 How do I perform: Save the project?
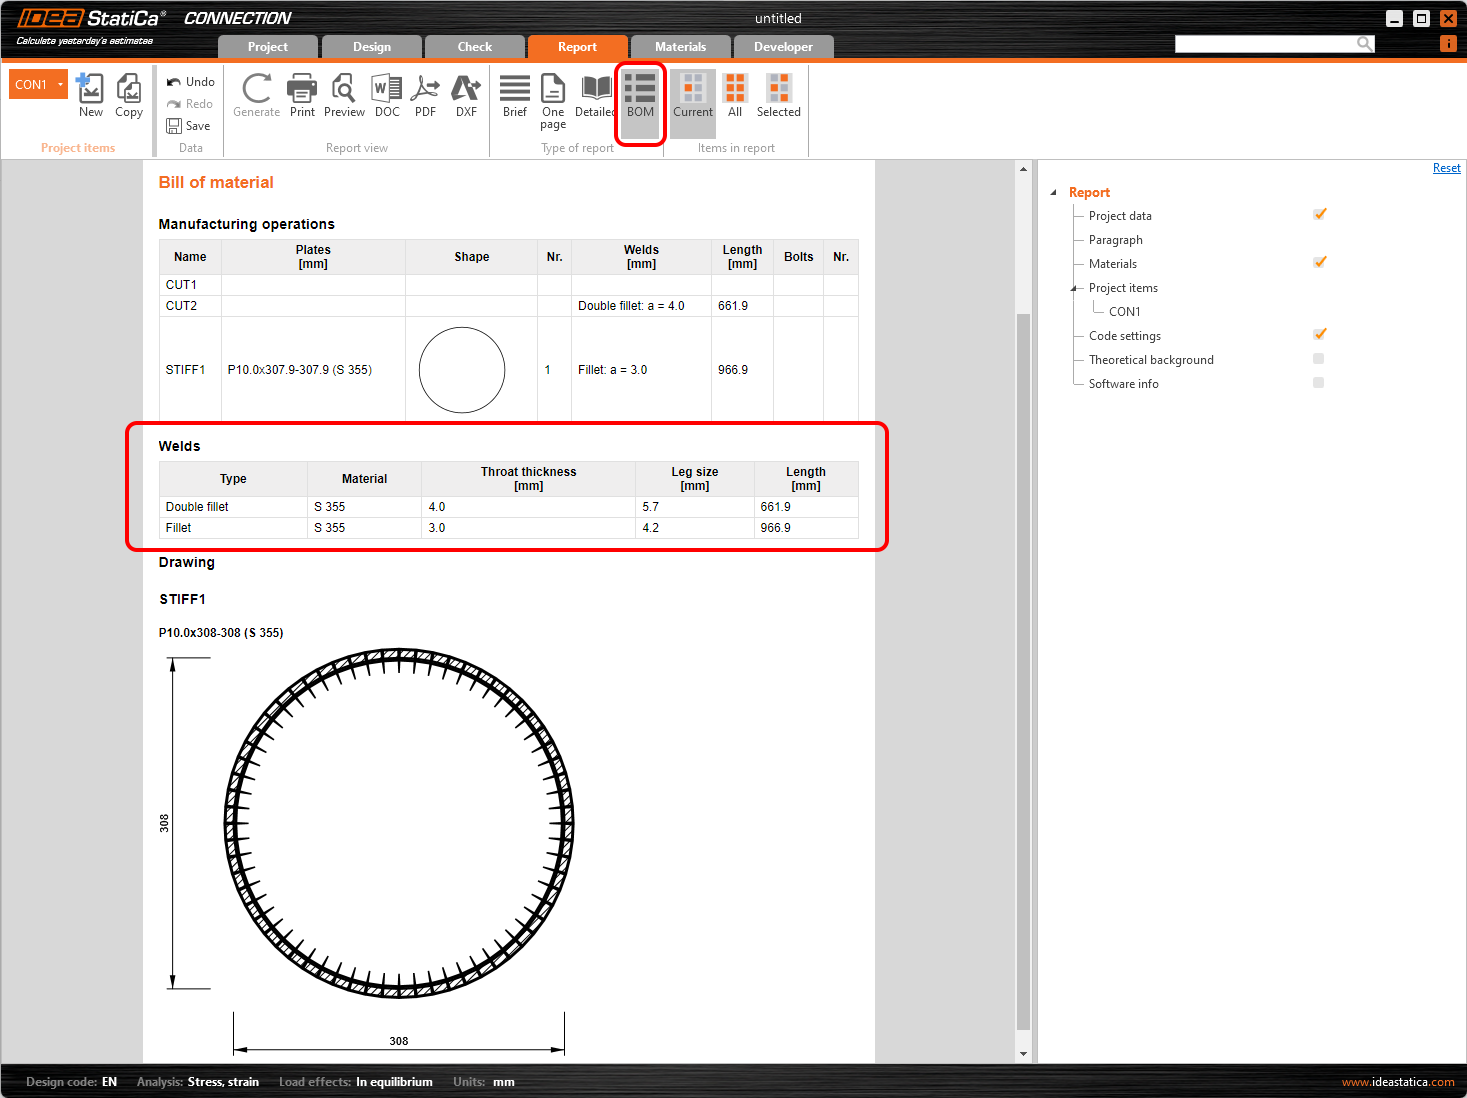tap(190, 125)
